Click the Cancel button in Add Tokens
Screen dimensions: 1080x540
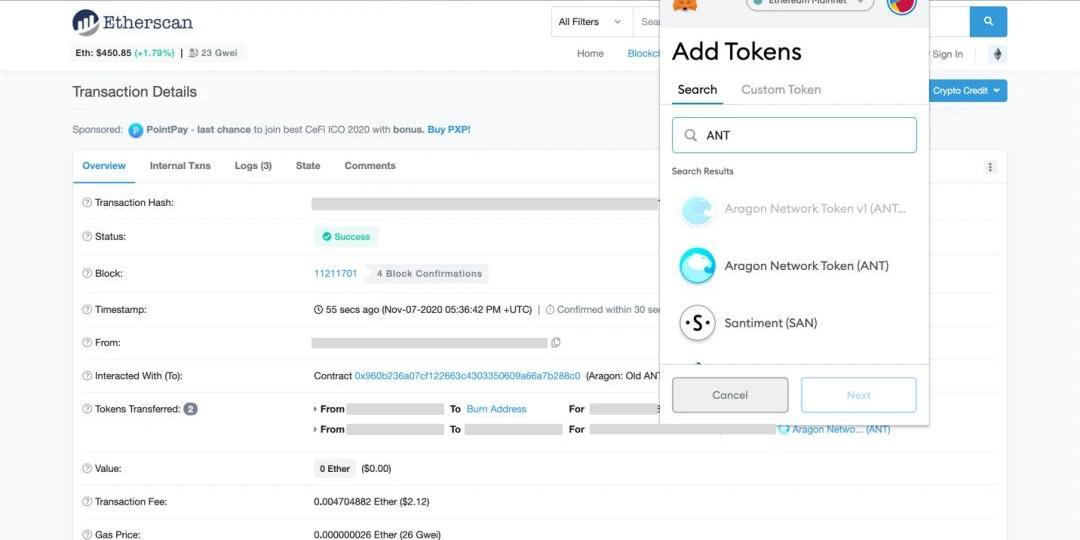point(730,395)
